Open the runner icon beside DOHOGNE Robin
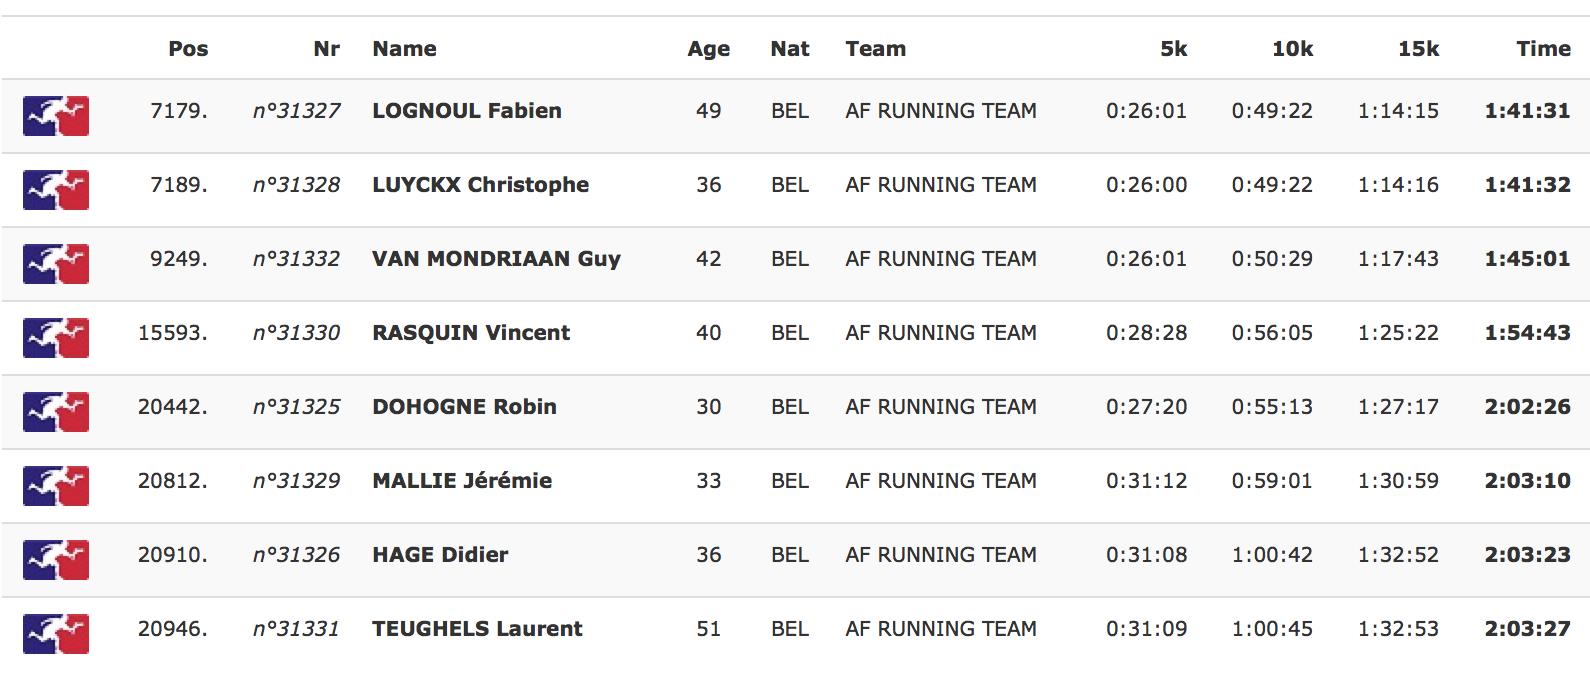The width and height of the screenshot is (1590, 682). [56, 412]
